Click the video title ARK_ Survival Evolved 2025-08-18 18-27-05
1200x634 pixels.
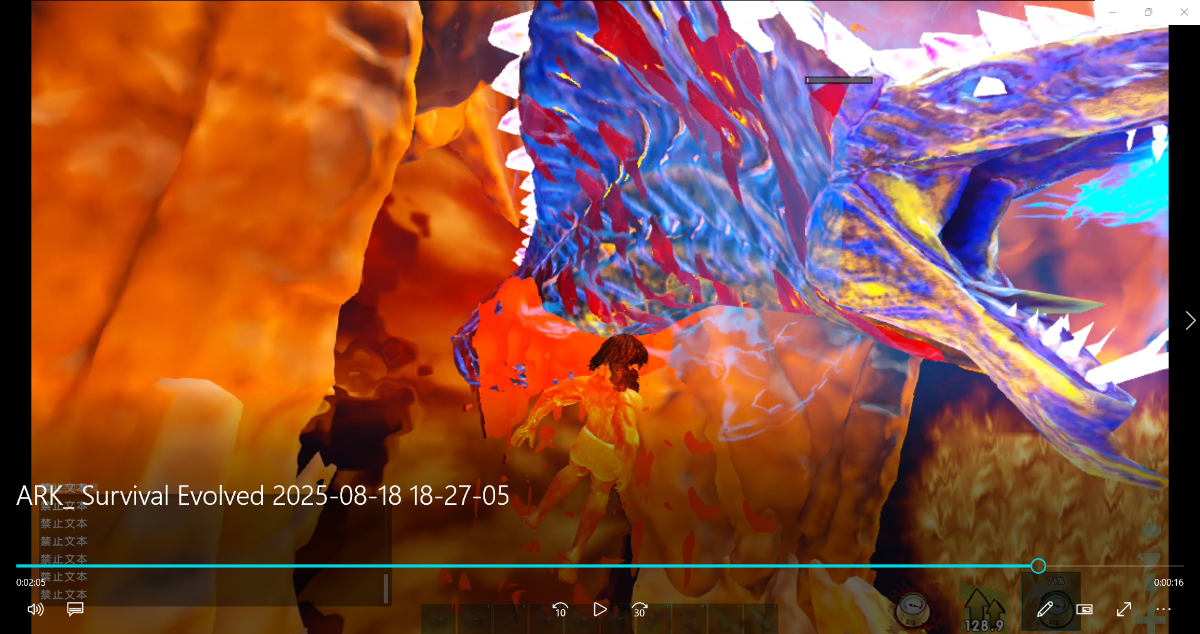263,496
